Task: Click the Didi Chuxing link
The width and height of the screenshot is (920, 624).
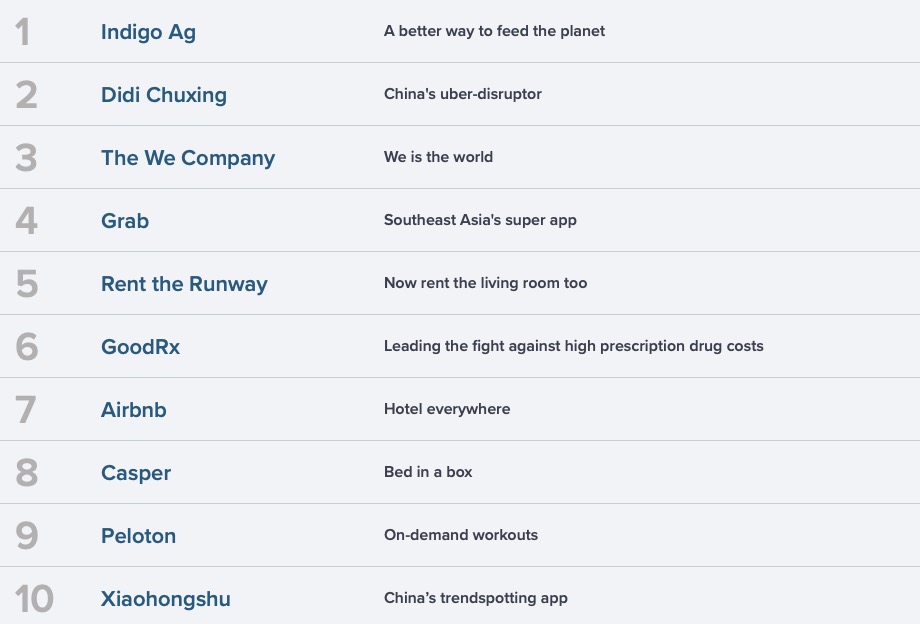Action: pyautogui.click(x=163, y=95)
